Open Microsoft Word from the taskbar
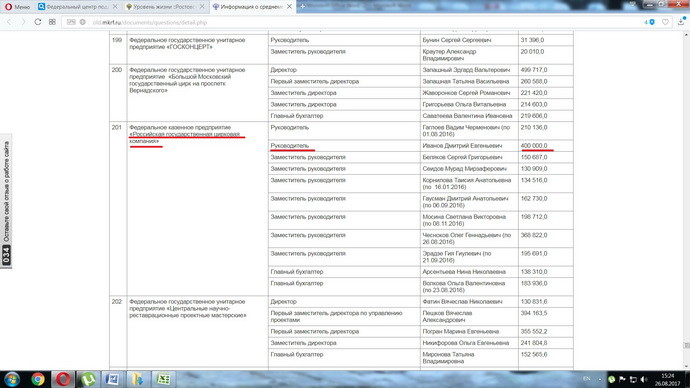 click(x=113, y=379)
